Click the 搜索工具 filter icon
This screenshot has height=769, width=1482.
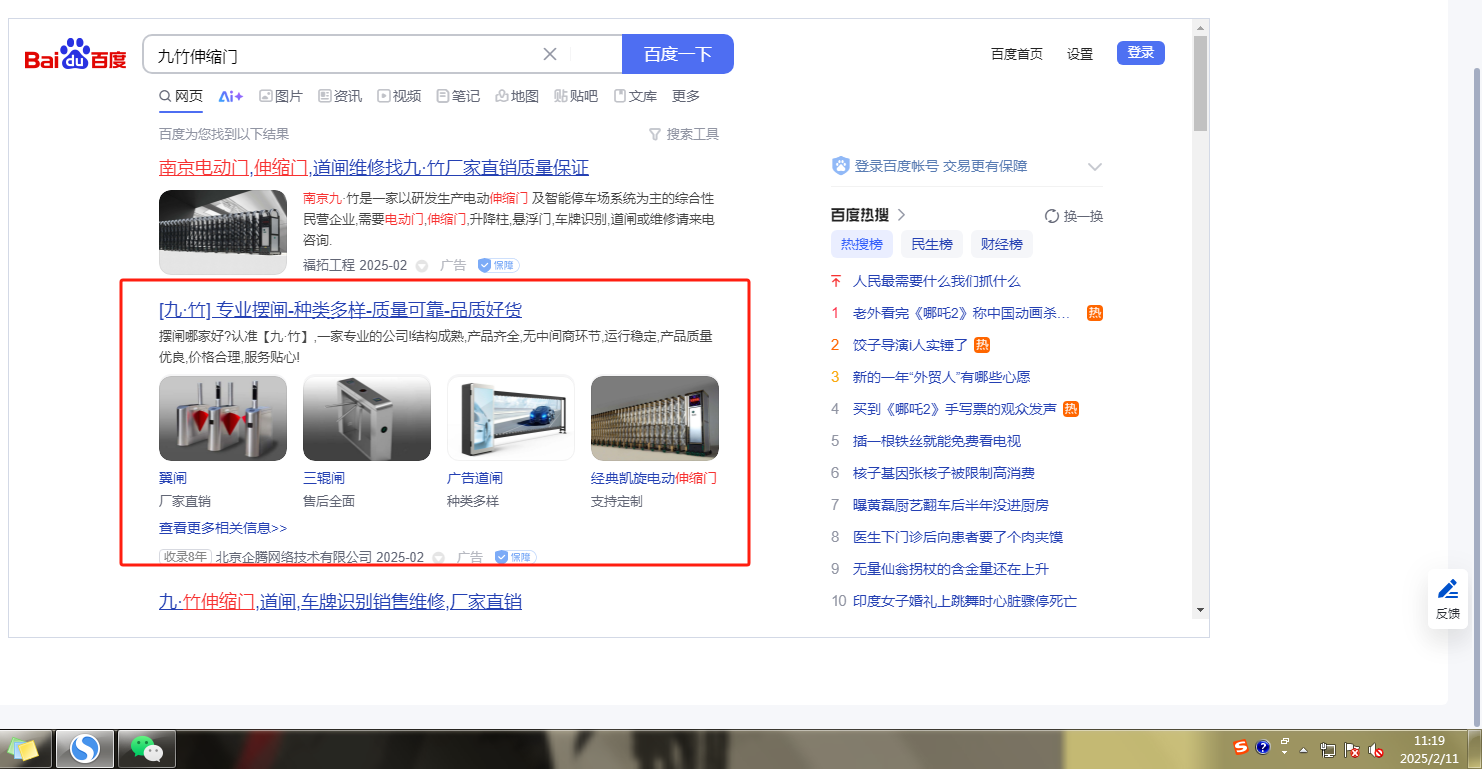point(655,134)
